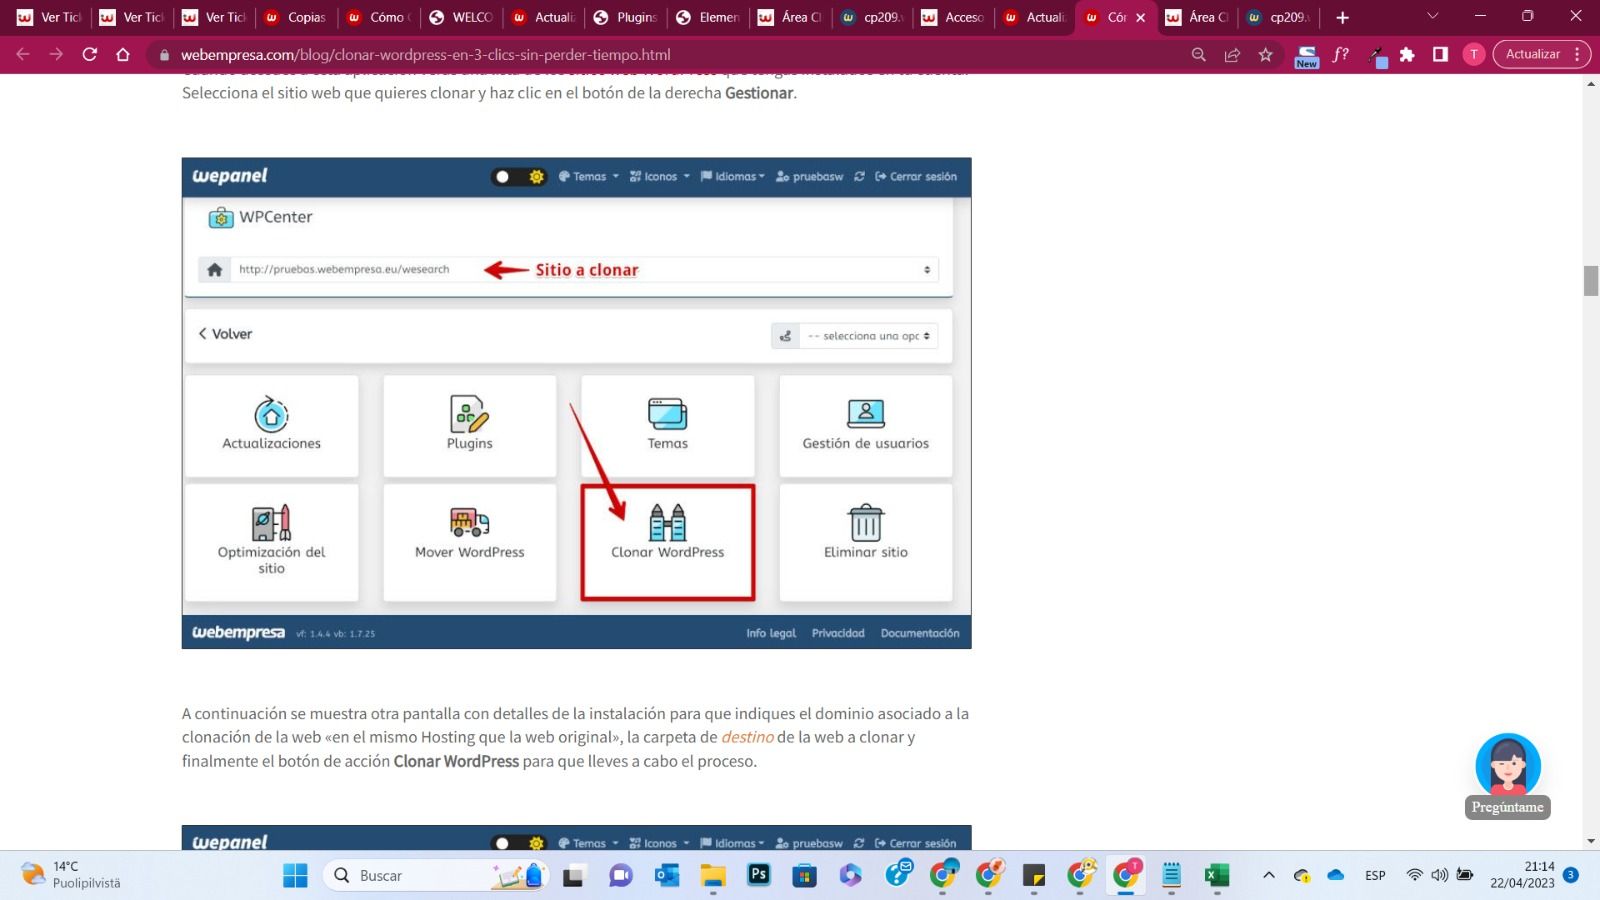
Task: Switch to the Plugins browser tab
Action: point(627,17)
